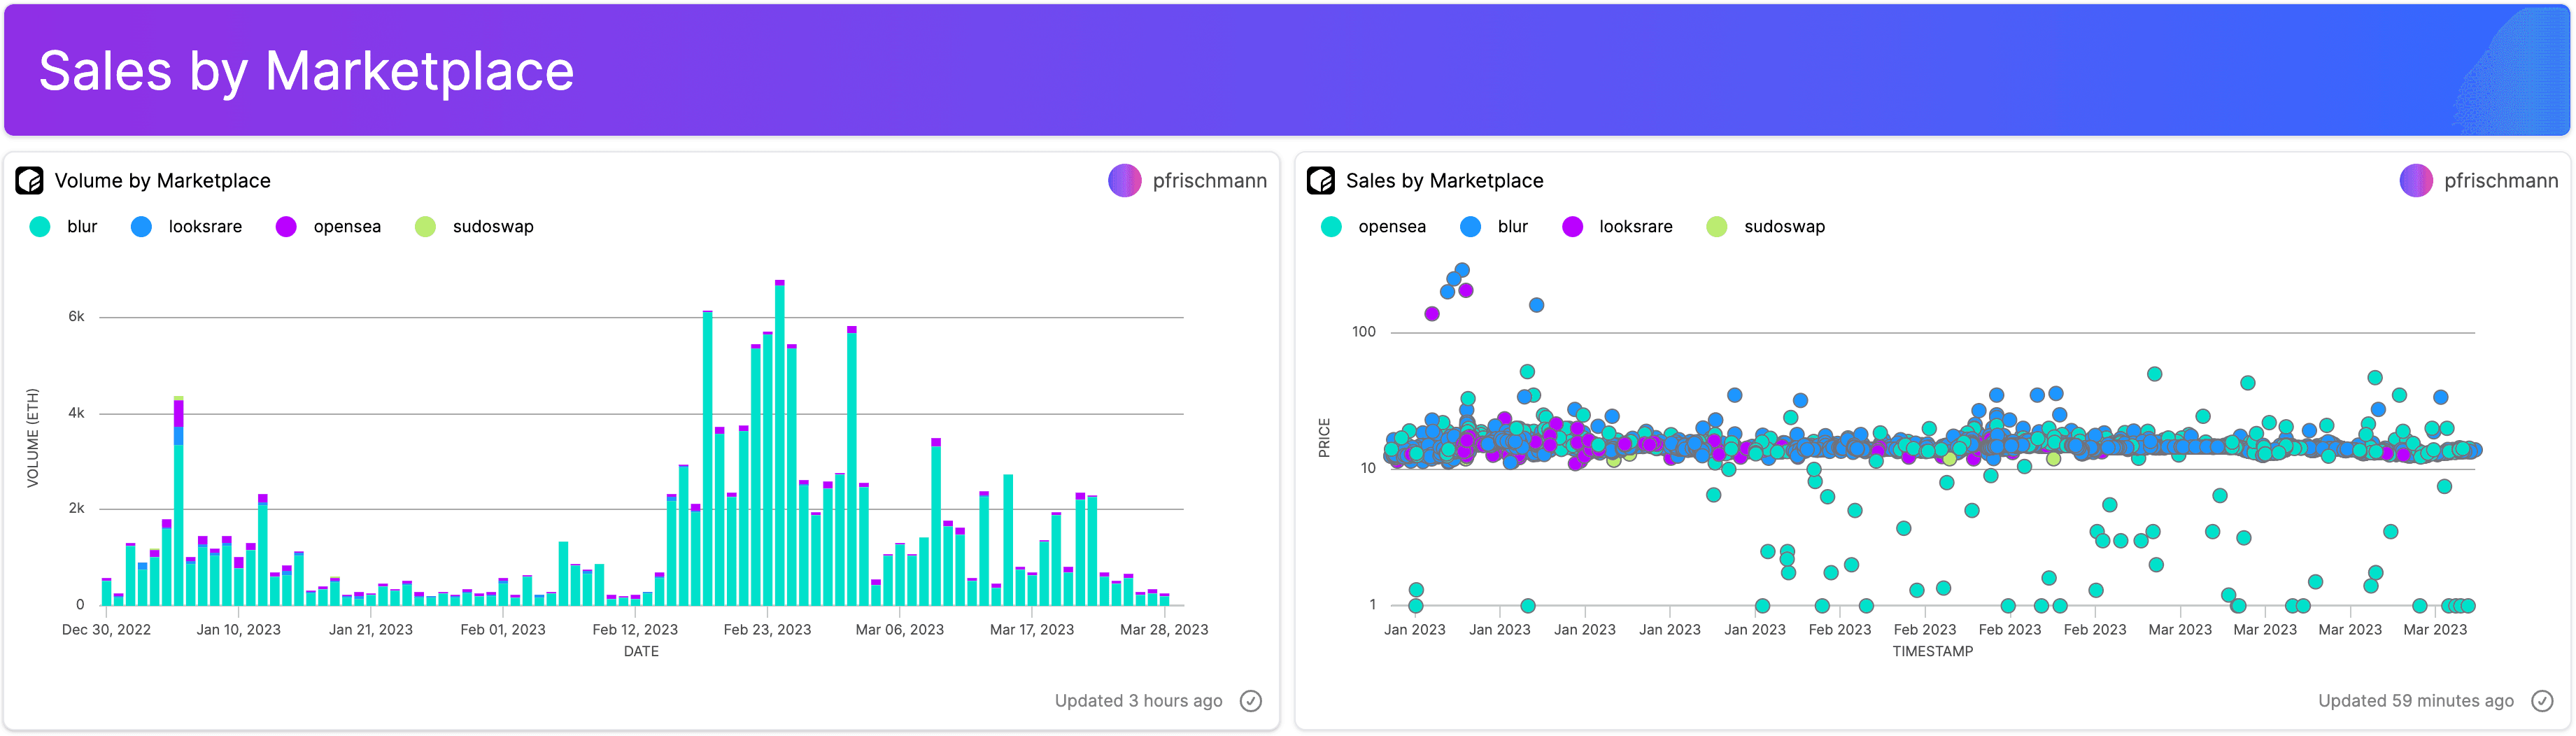2576x736 pixels.
Task: Click pfrischmann avatar on Volume by Marketplace chart
Action: 1124,181
